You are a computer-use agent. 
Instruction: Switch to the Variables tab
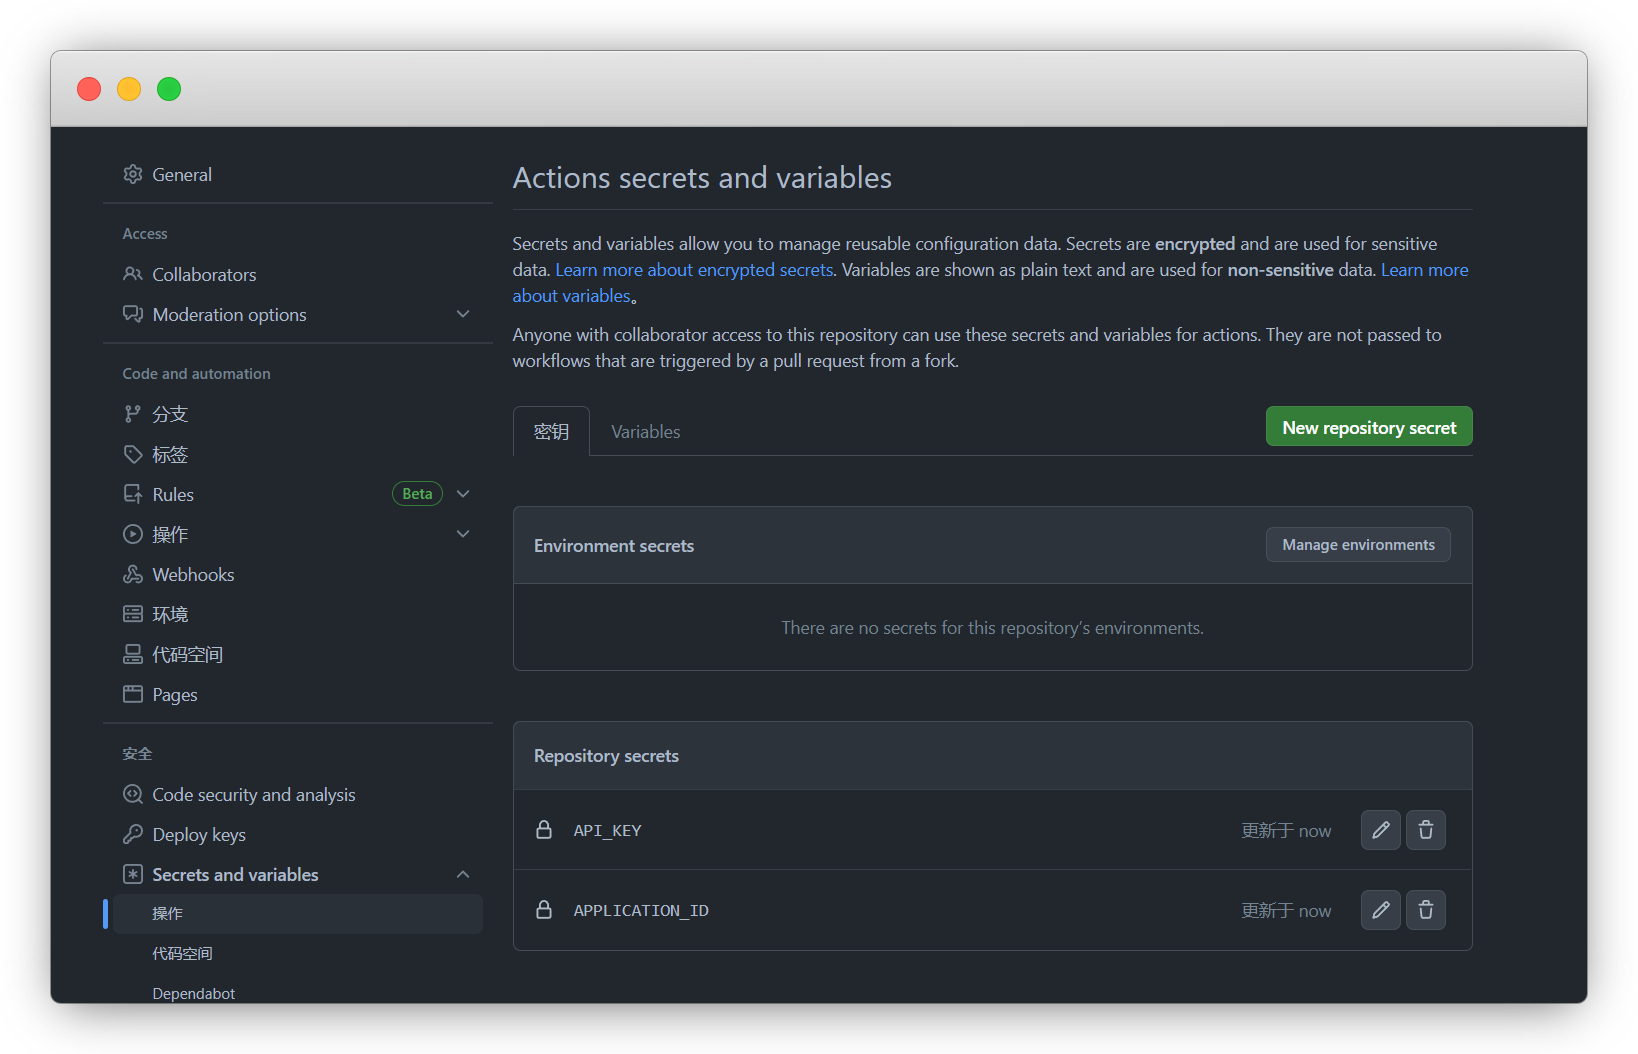tap(645, 431)
